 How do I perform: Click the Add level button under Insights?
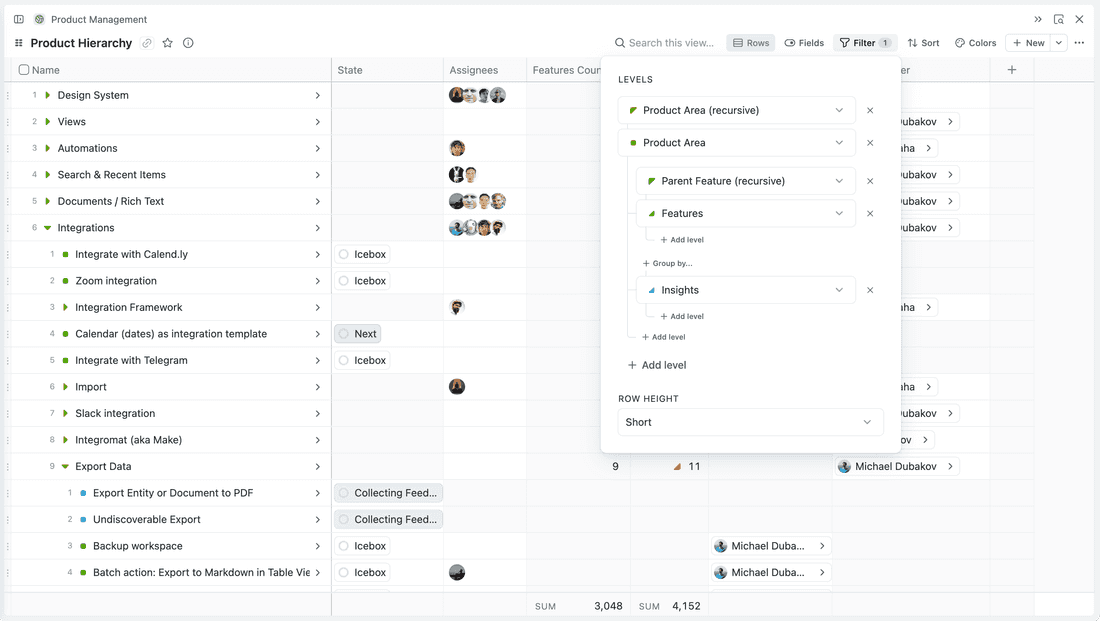point(680,316)
